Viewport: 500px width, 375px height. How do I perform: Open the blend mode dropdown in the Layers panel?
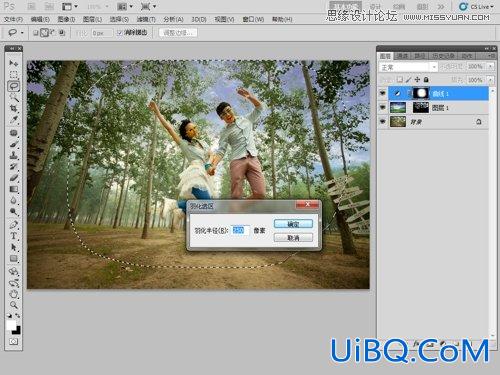[x=408, y=67]
